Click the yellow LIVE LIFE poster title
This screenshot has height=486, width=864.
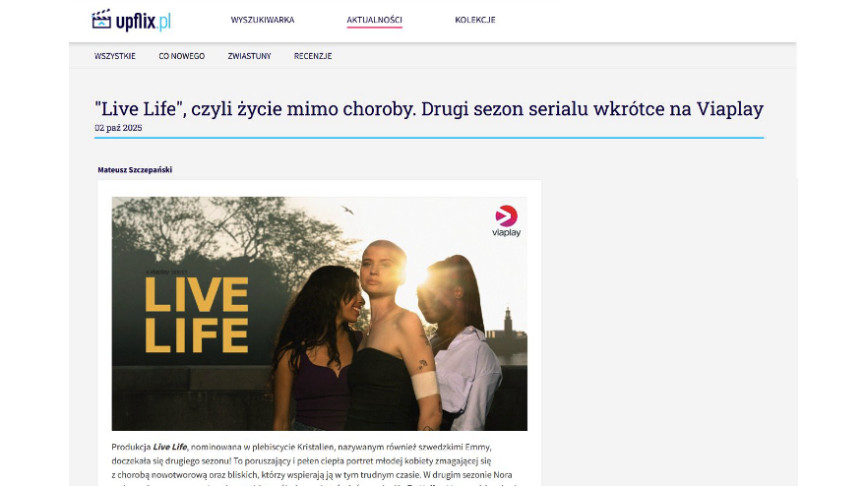click(197, 315)
